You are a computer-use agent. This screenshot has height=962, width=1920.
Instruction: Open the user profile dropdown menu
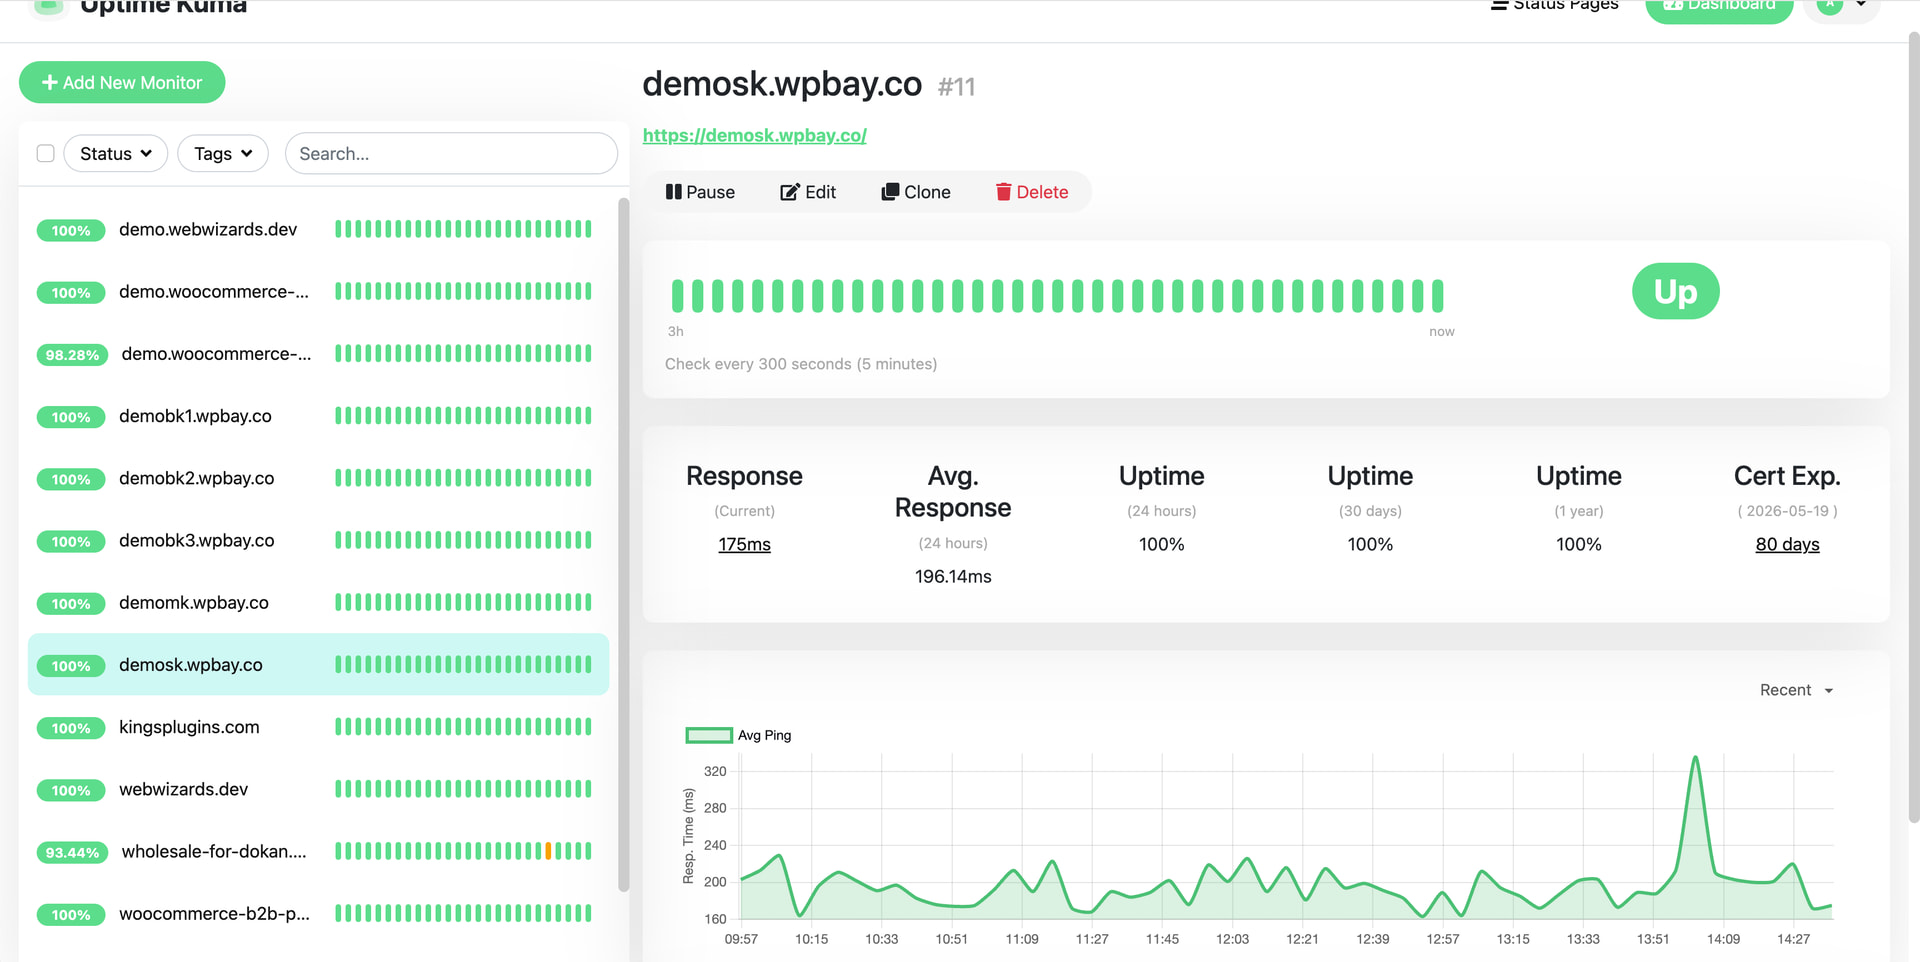tap(1842, 6)
